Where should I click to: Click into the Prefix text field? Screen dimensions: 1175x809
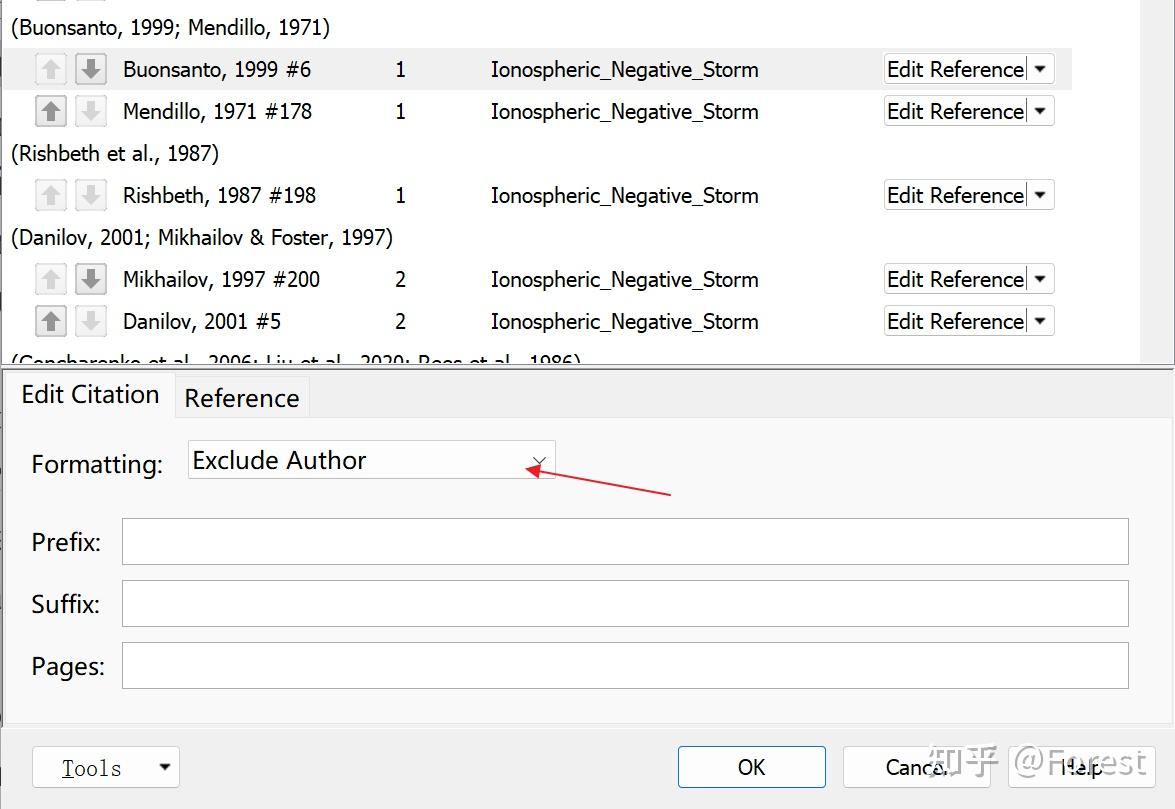click(625, 542)
